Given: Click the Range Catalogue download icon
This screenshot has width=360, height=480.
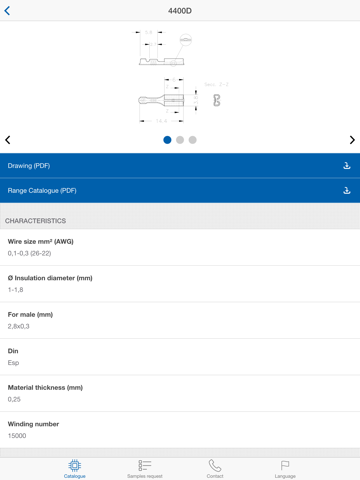Looking at the screenshot, I should coord(347,191).
